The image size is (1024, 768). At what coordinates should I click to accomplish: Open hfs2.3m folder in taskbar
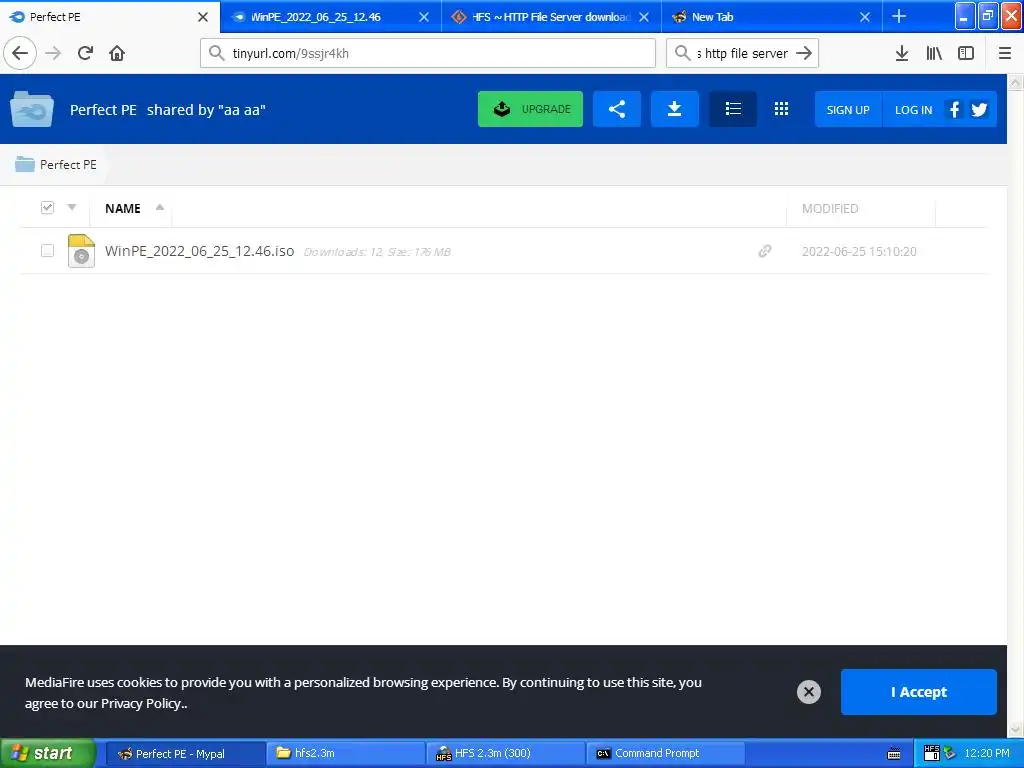tap(345, 753)
